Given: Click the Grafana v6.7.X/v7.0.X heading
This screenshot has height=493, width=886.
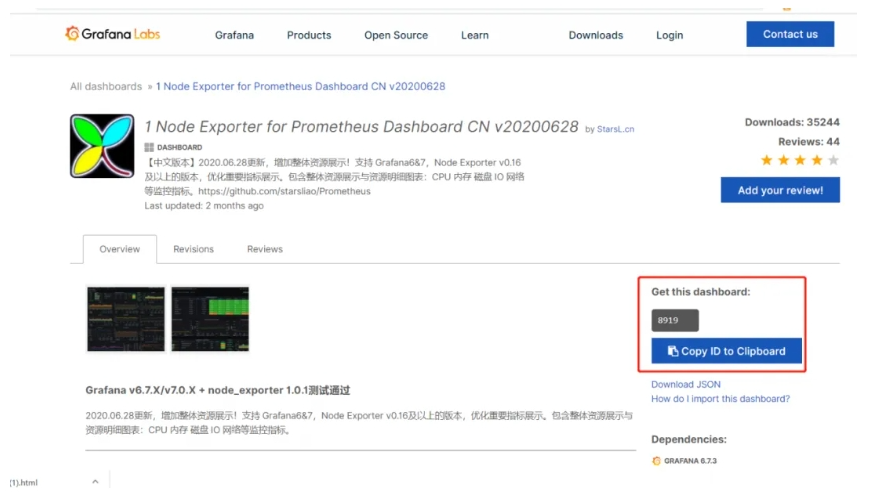Looking at the screenshot, I should click(x=218, y=390).
